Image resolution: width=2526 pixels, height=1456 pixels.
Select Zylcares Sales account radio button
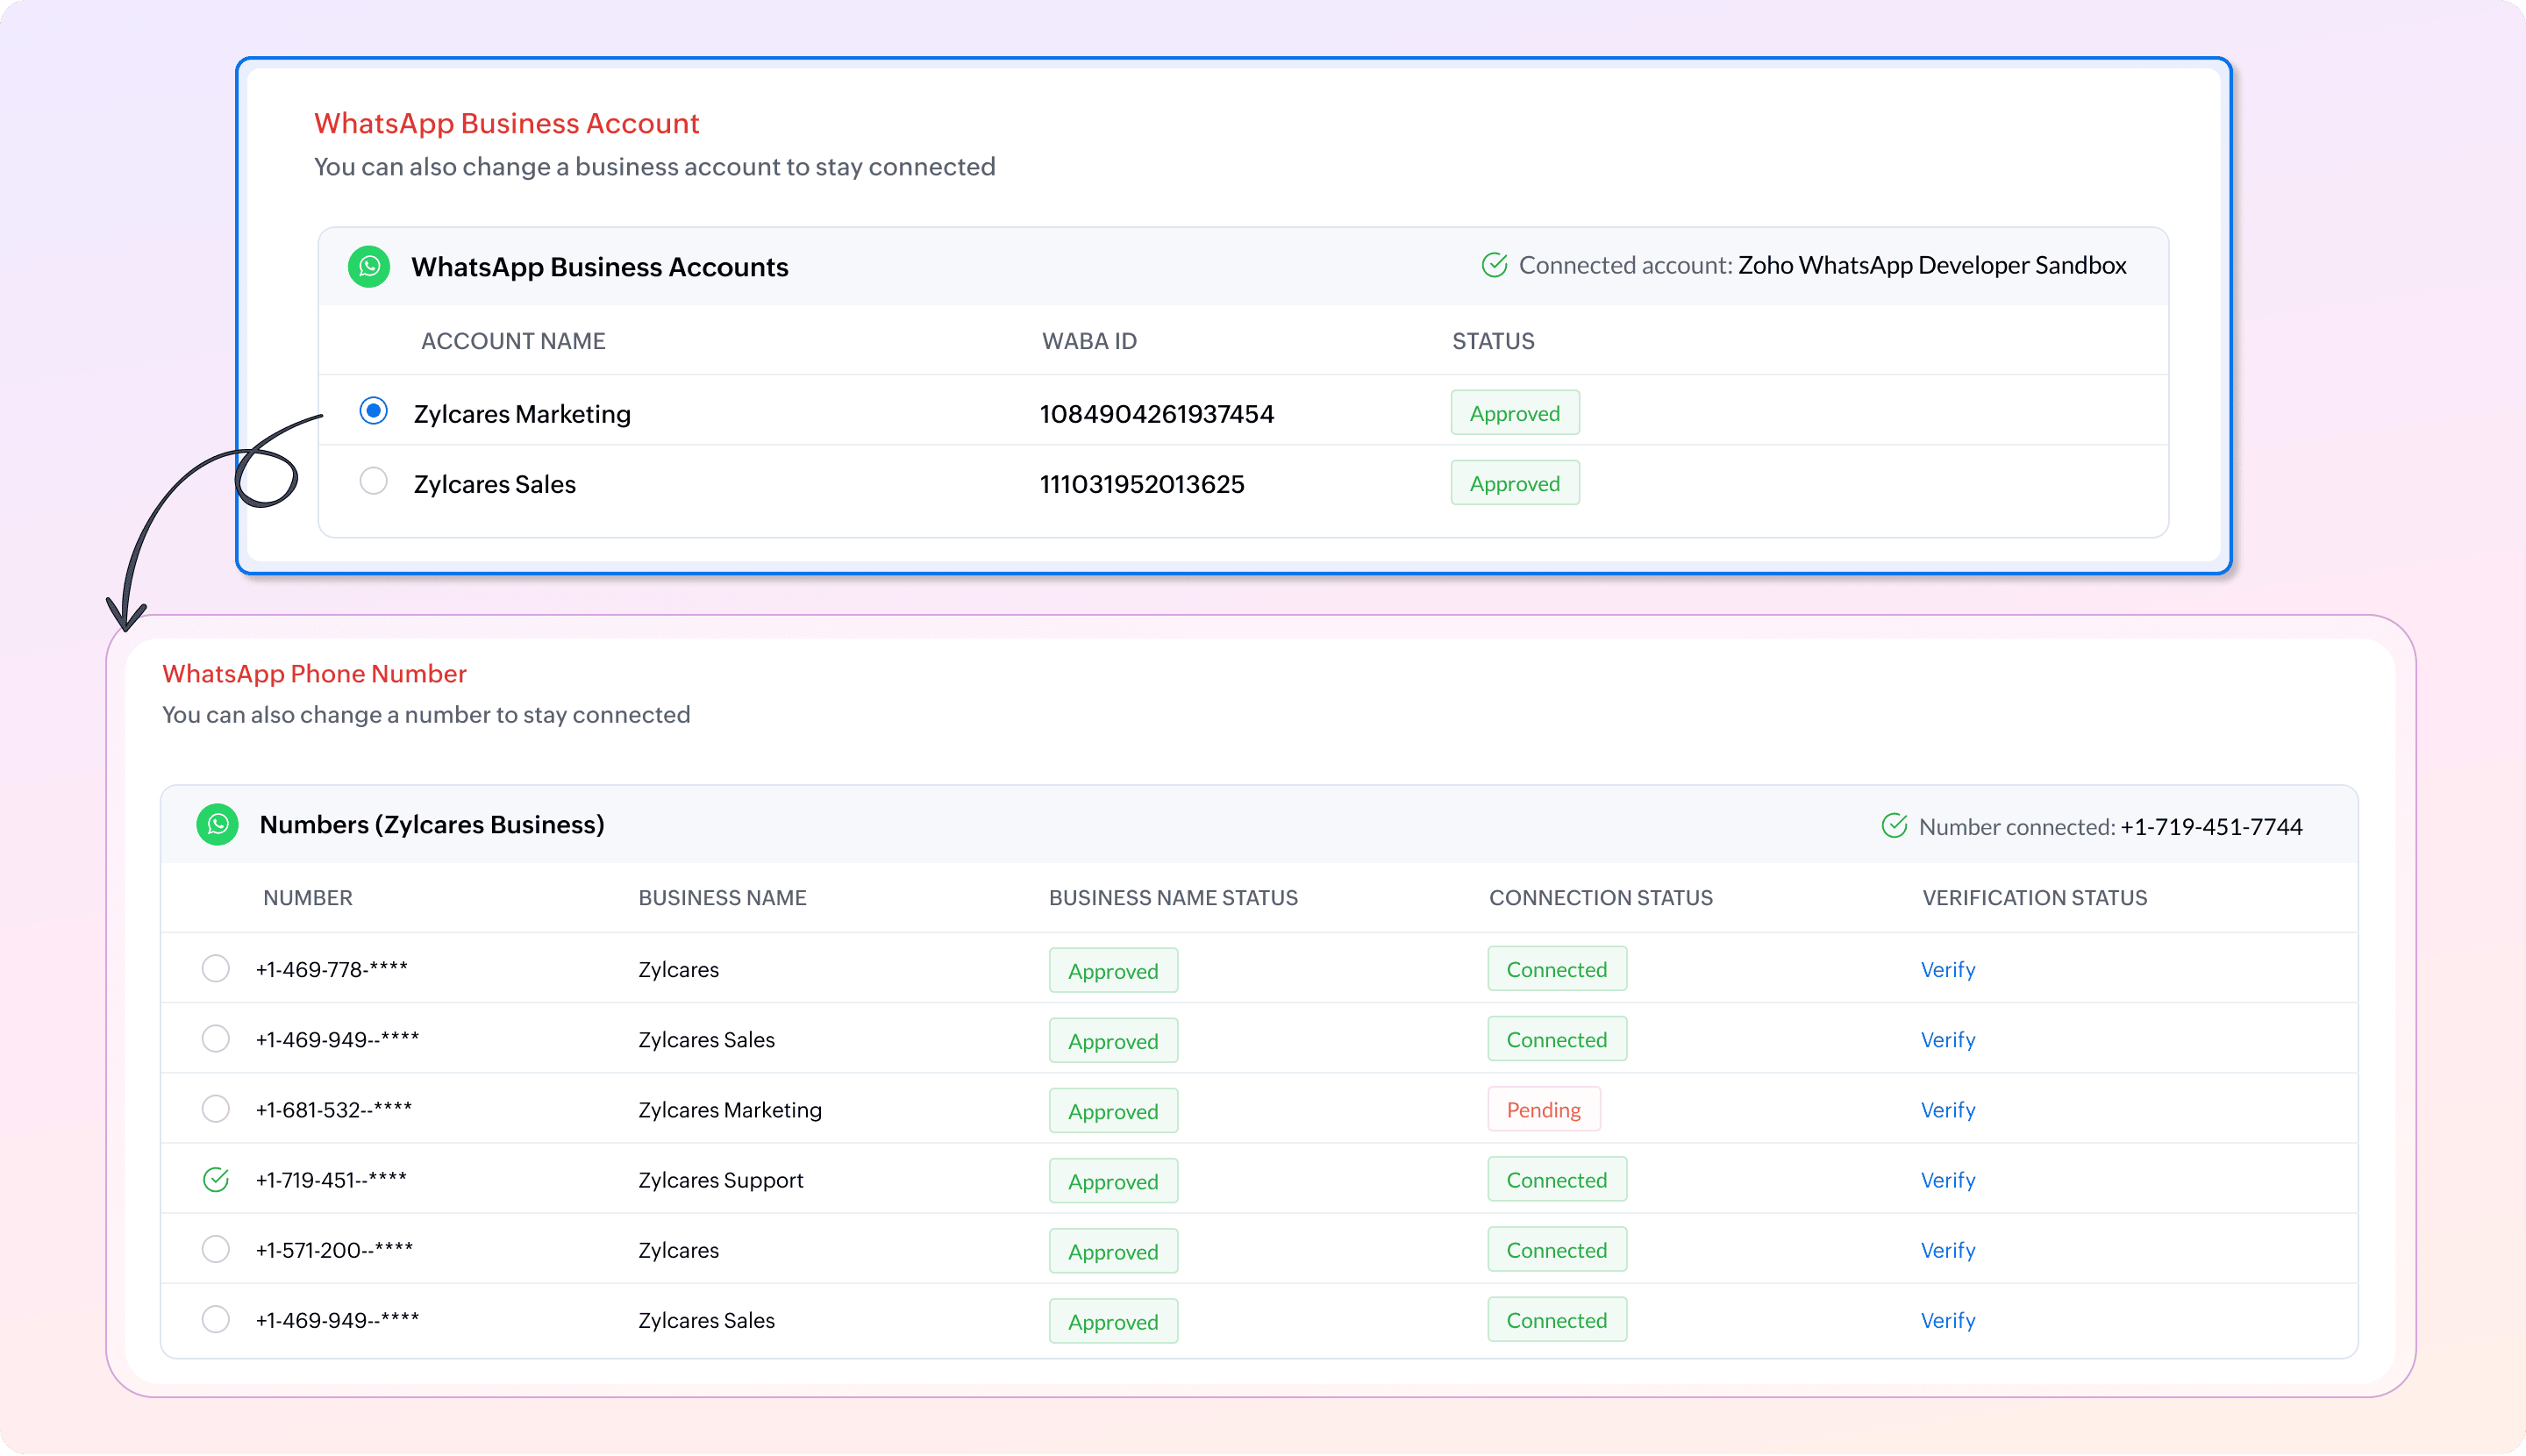coord(373,481)
